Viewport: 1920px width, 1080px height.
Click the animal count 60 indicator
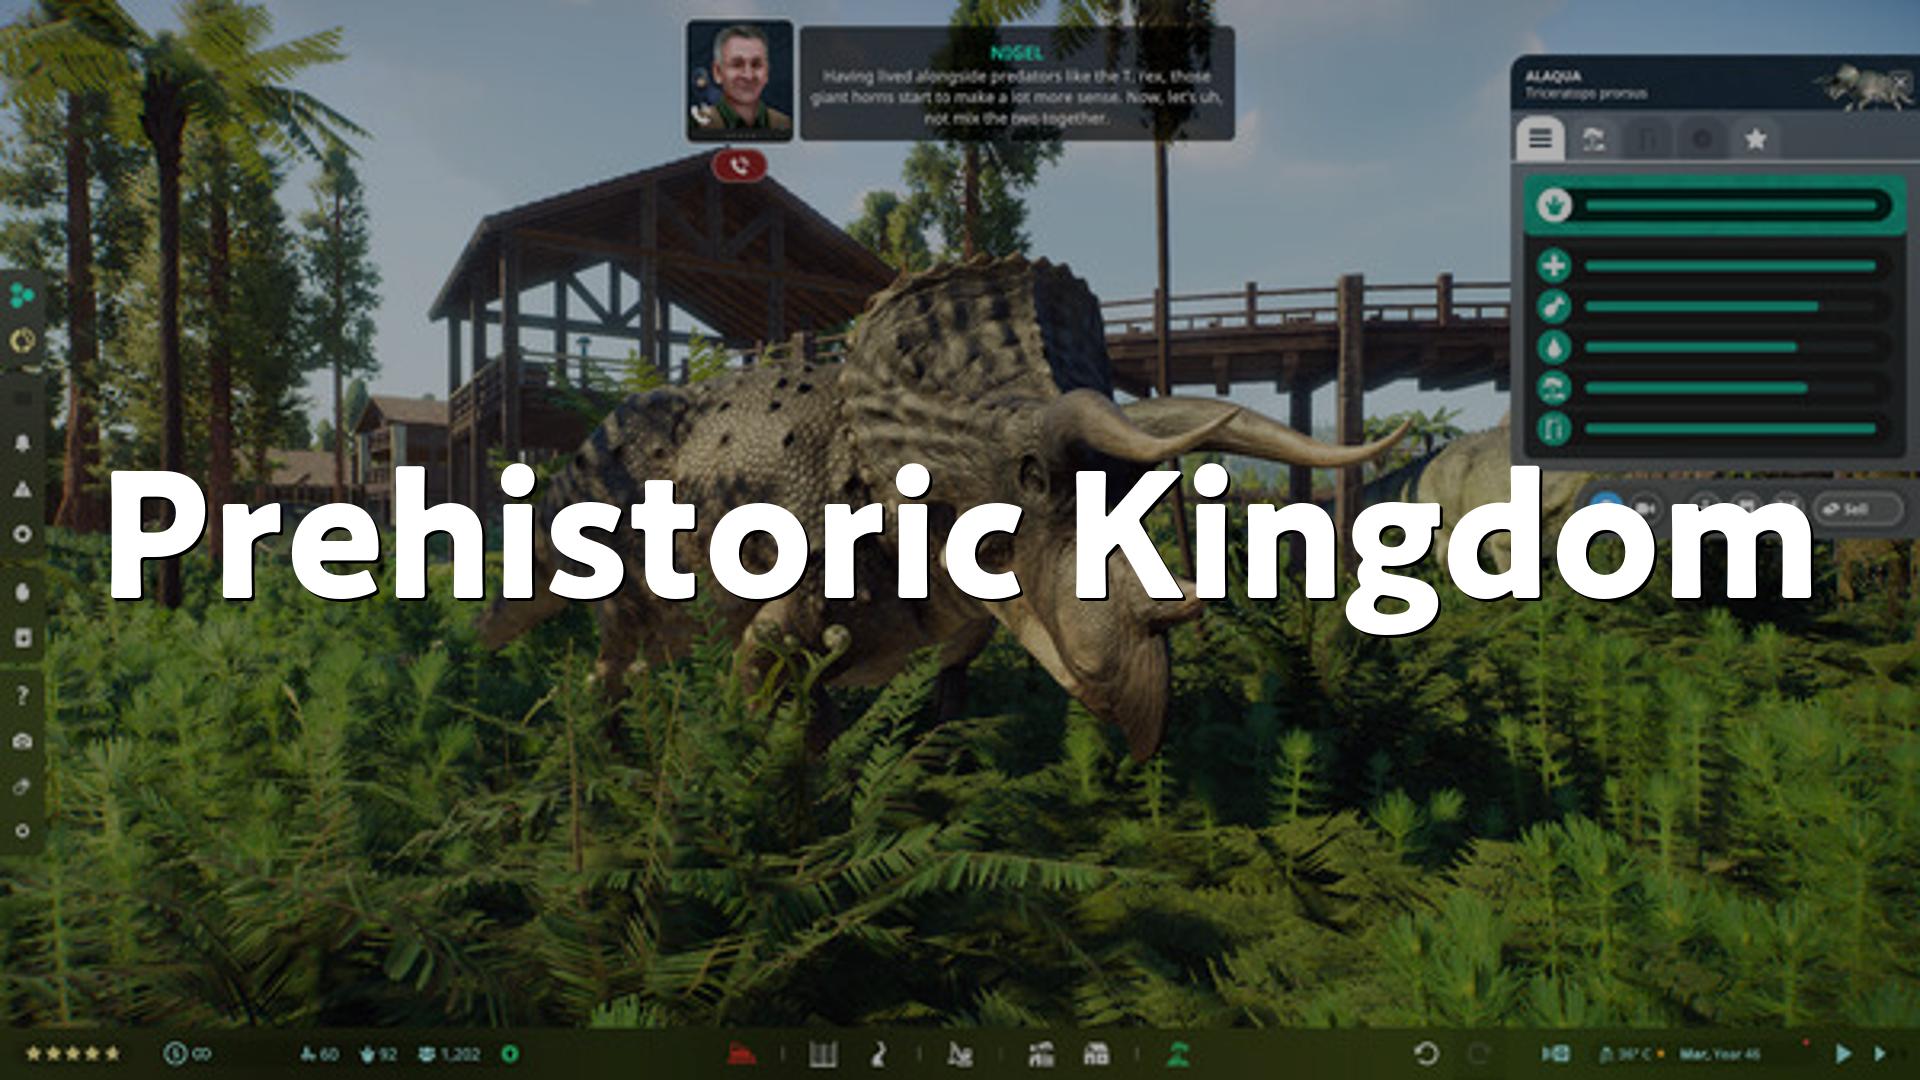pos(320,1054)
